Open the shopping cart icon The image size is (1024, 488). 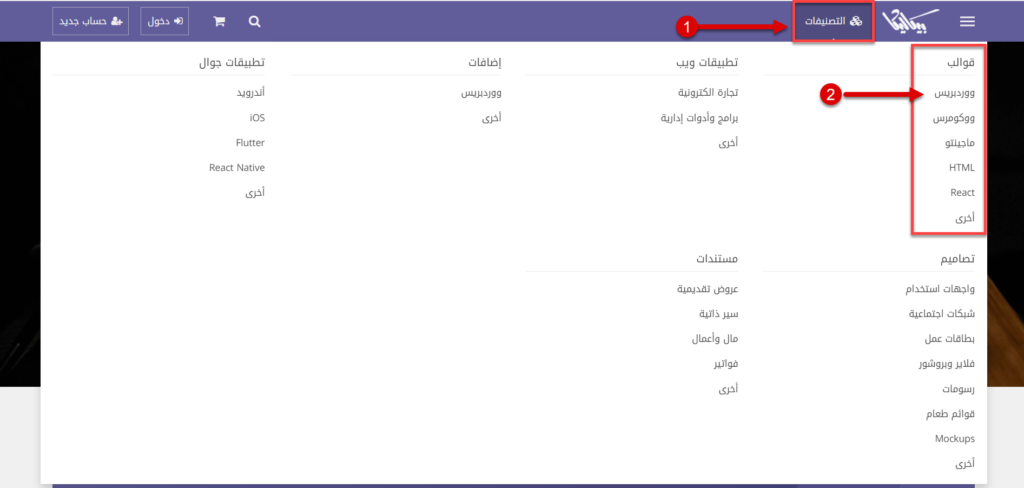(x=219, y=21)
